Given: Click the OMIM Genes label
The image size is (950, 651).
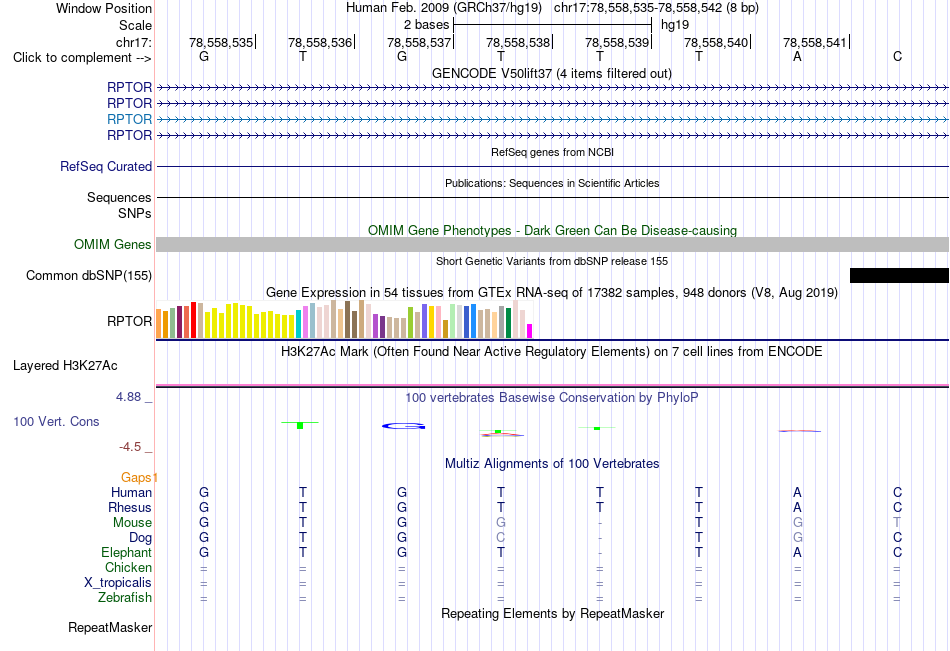Looking at the screenshot, I should (x=112, y=244).
